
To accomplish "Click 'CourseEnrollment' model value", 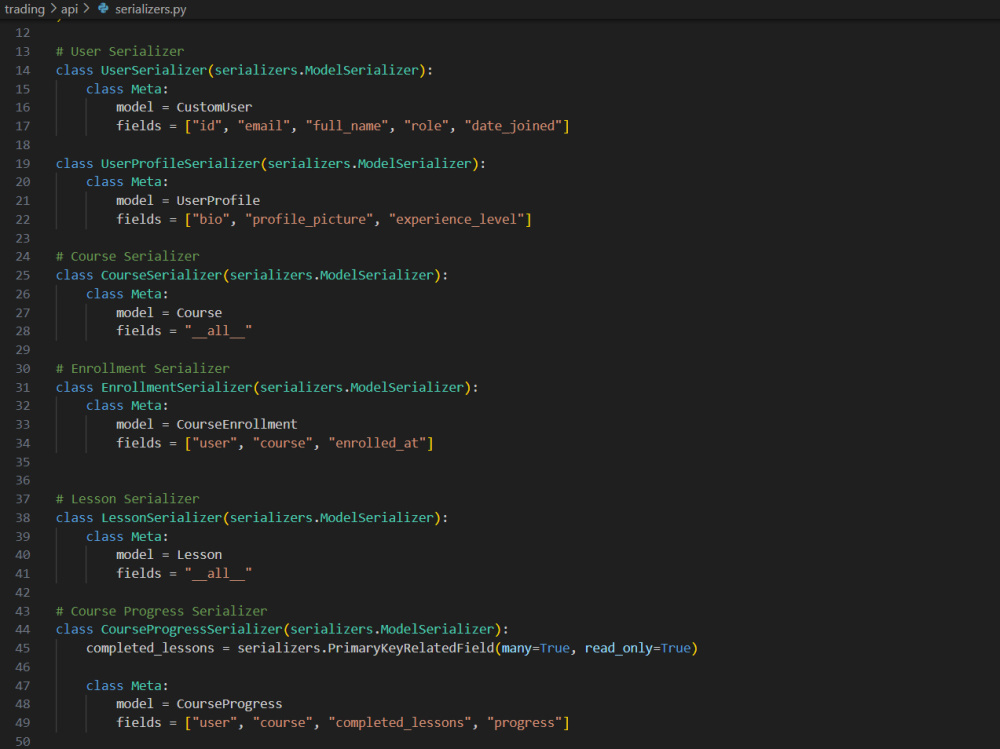I will pyautogui.click(x=237, y=424).
